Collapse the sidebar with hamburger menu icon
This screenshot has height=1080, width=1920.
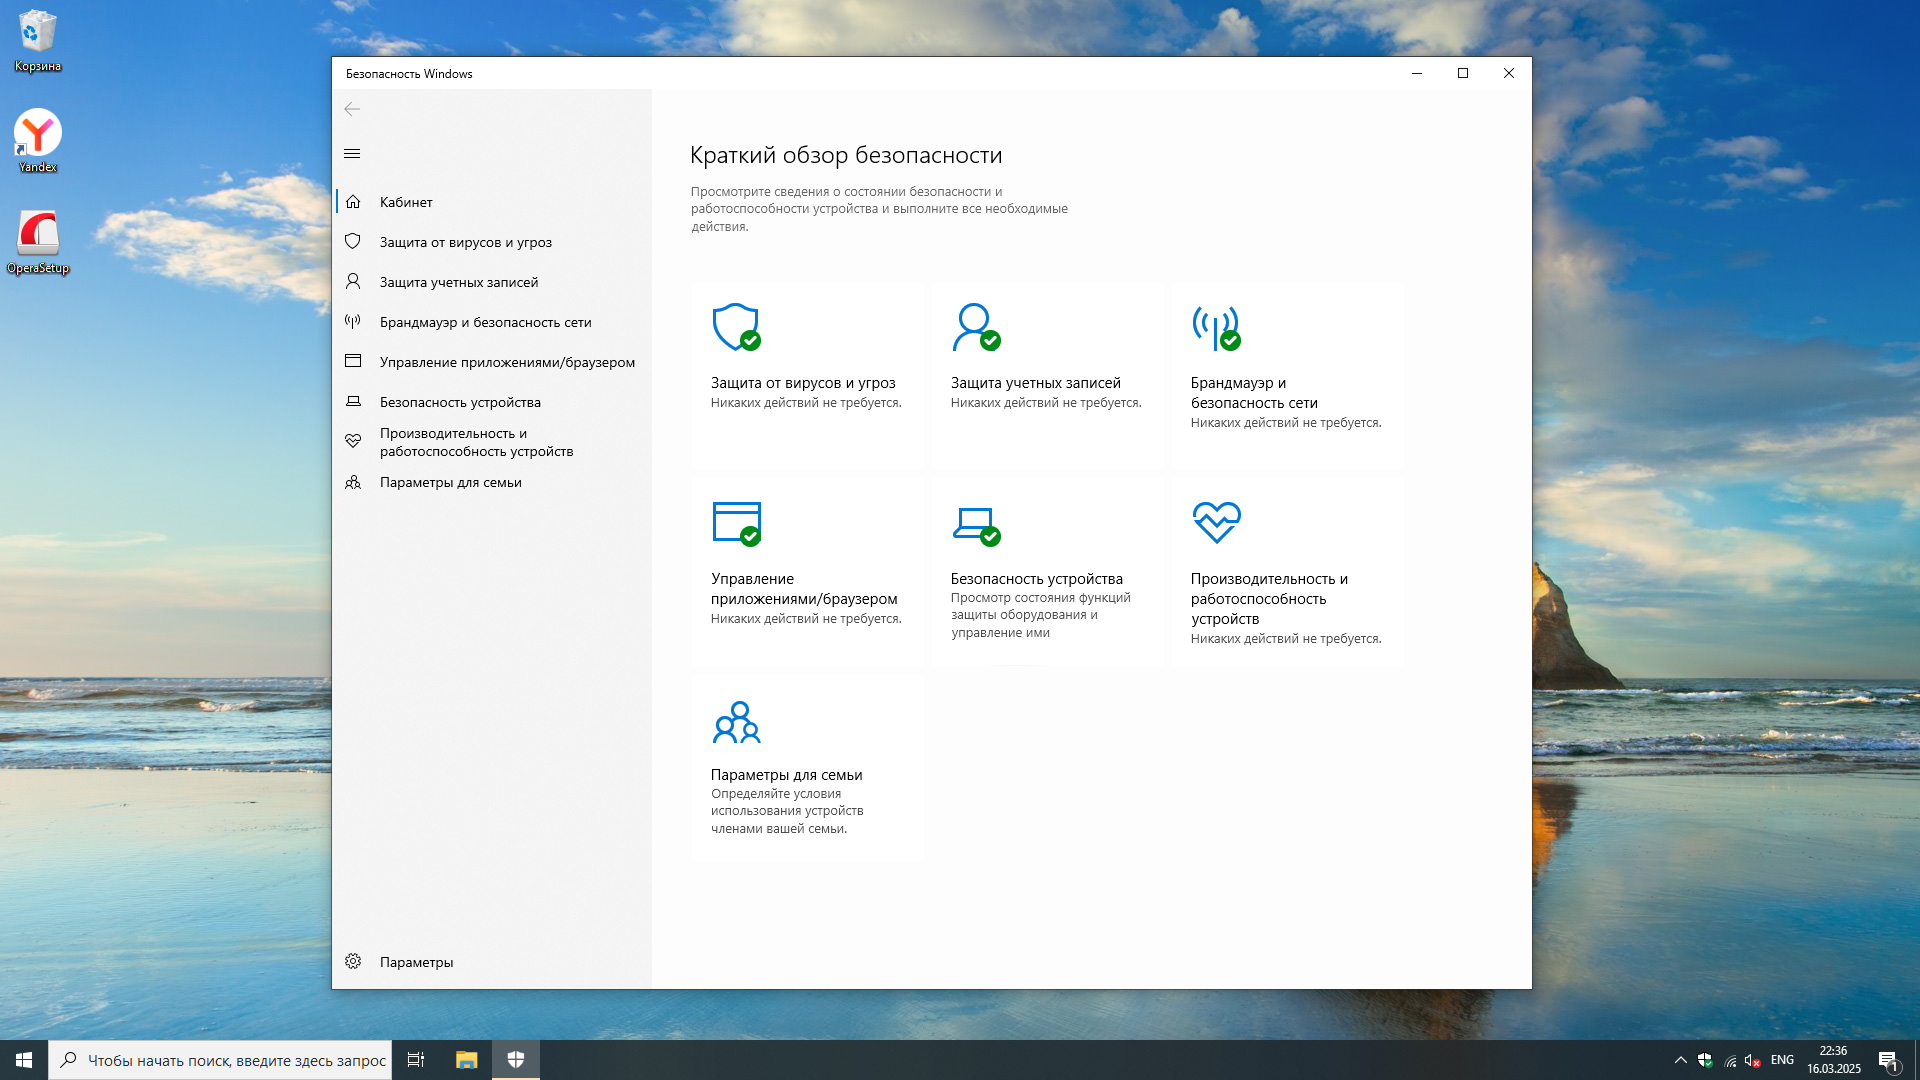click(352, 153)
